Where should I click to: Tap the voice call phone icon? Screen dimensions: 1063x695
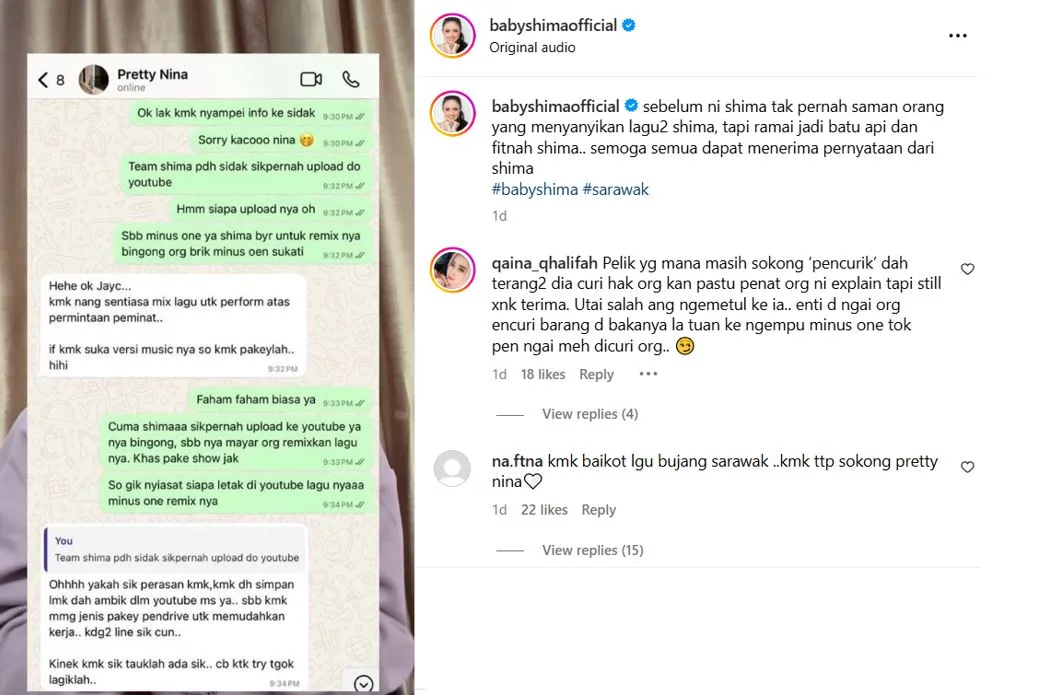350,79
